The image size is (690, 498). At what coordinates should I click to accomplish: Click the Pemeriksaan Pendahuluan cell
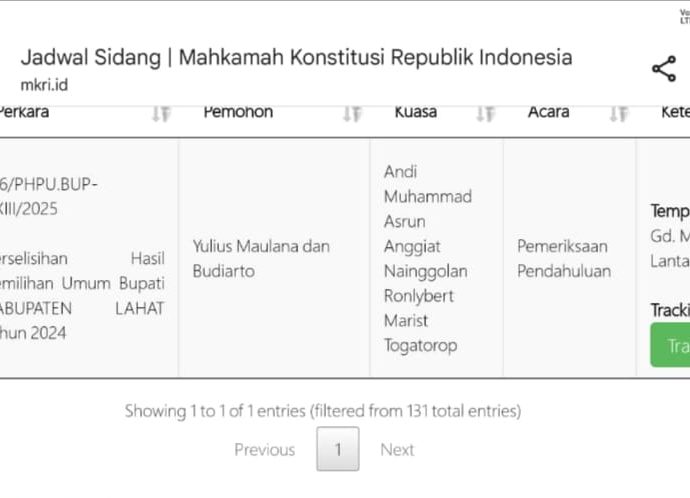[x=564, y=258]
